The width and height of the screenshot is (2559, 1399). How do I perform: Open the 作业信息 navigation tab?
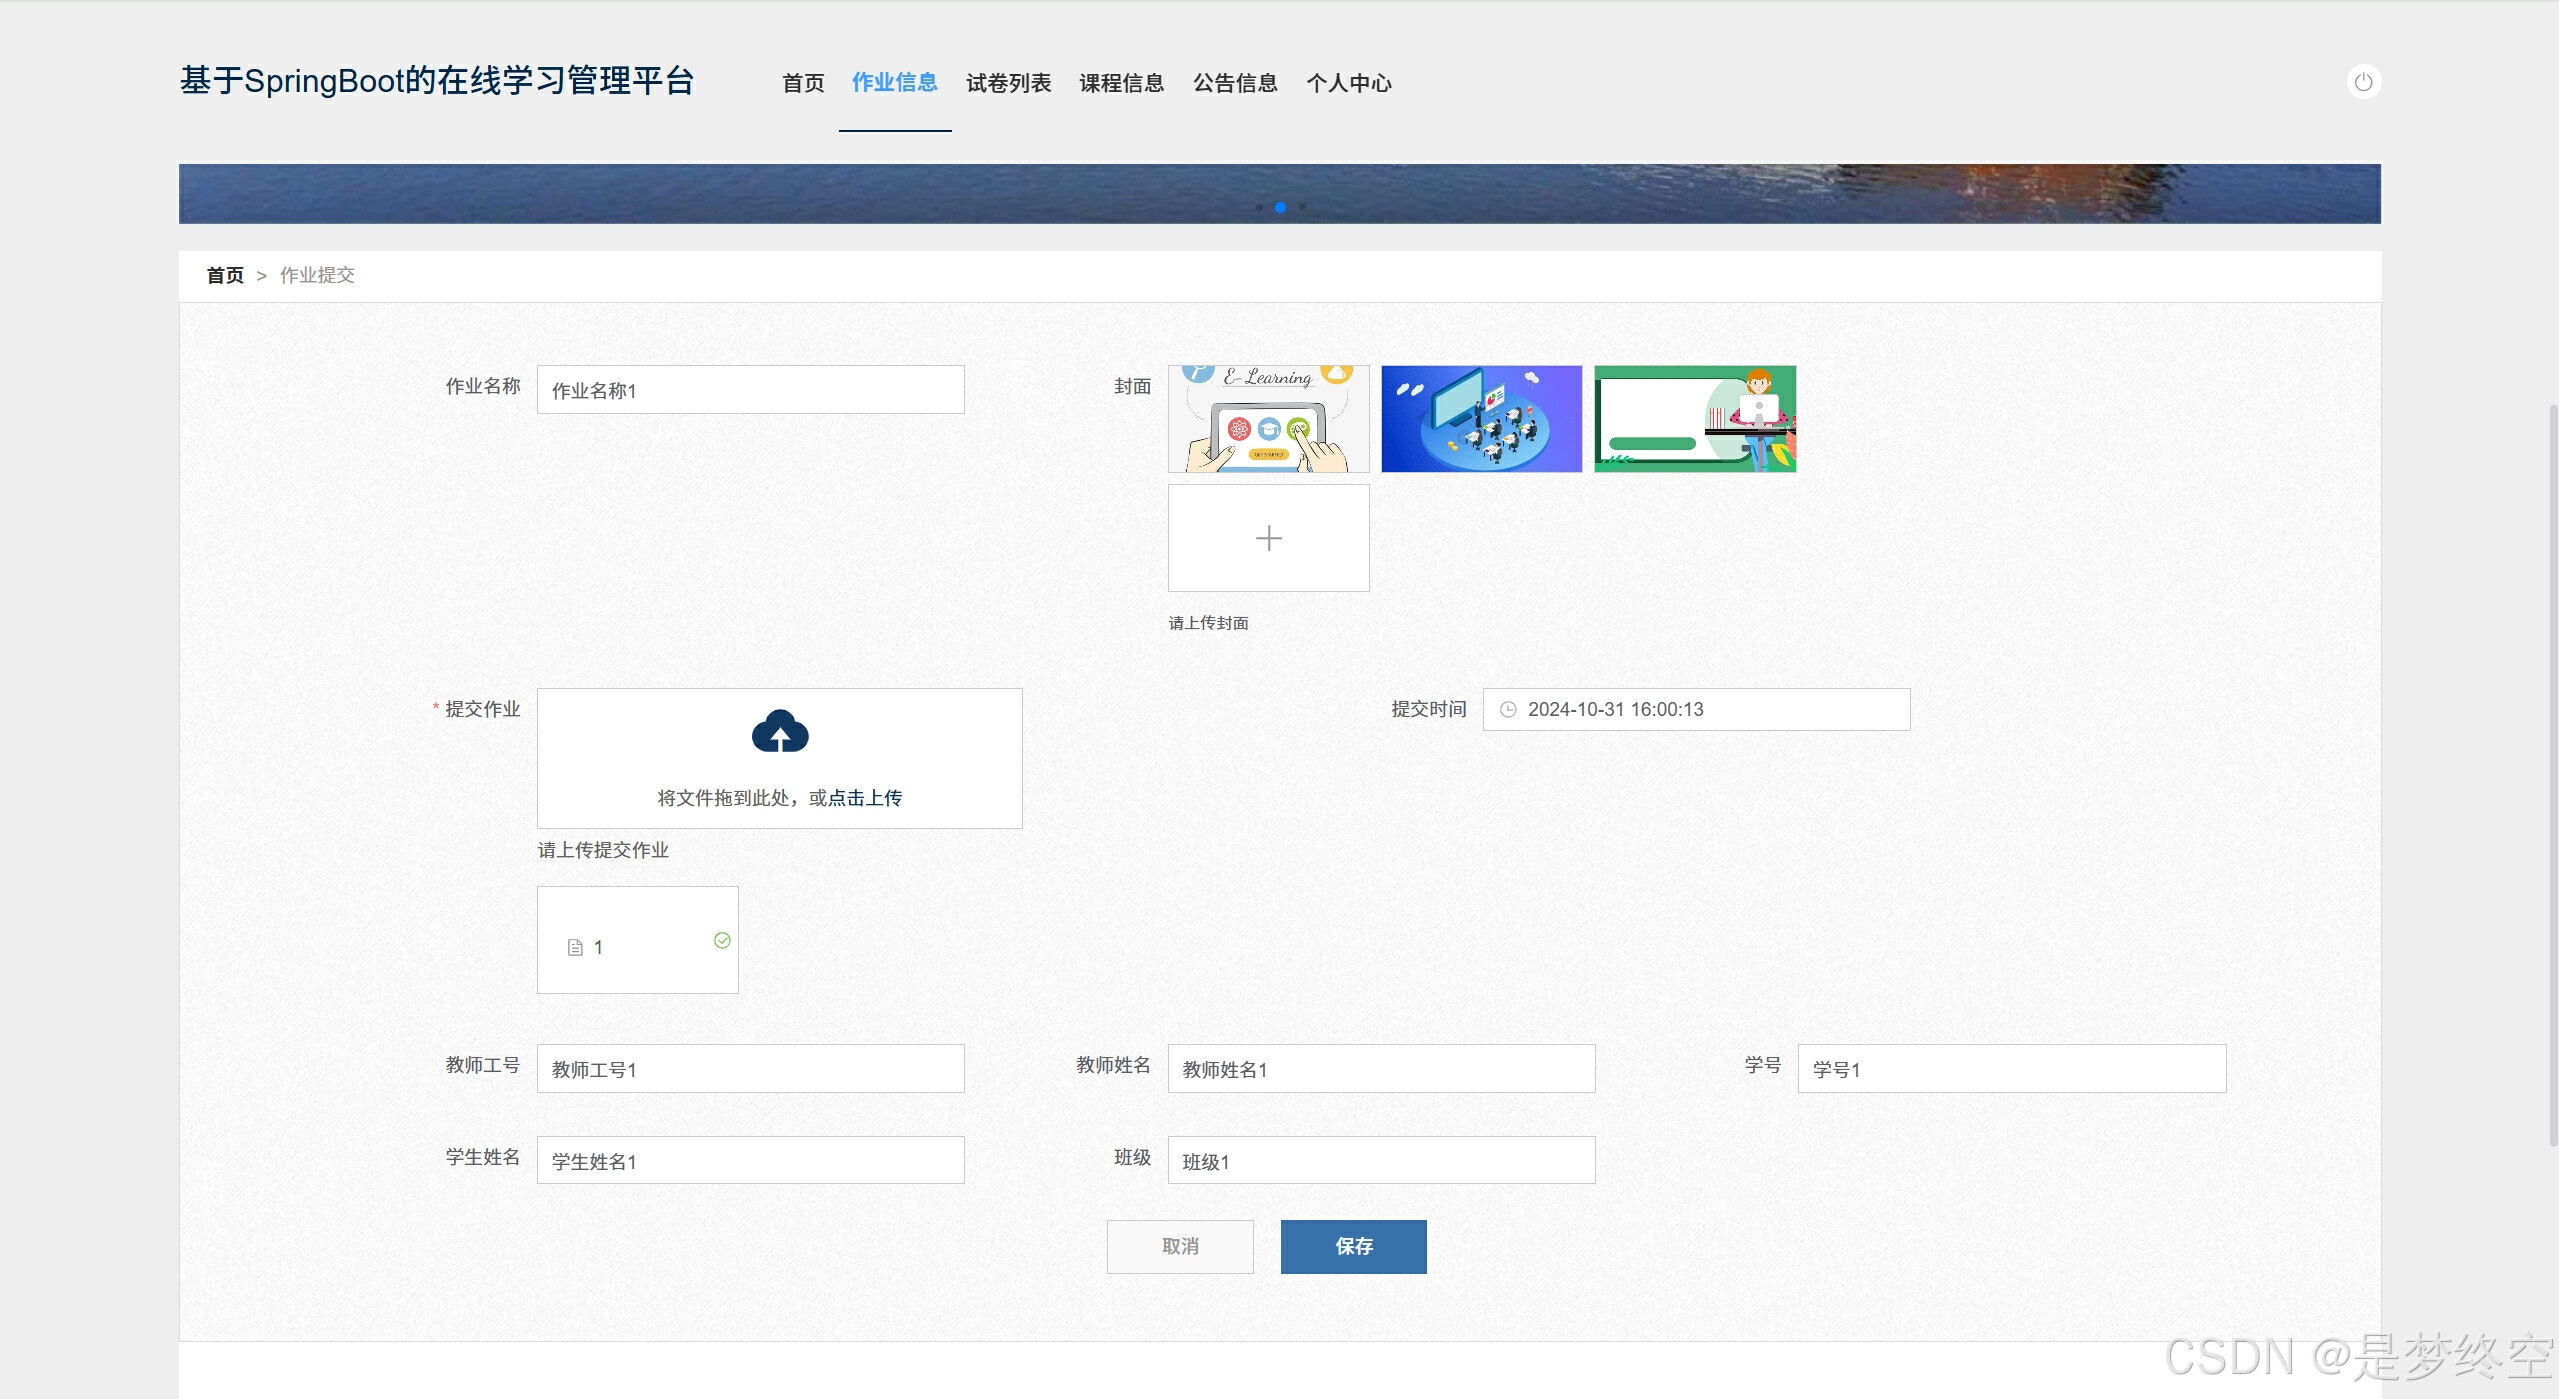coord(894,83)
